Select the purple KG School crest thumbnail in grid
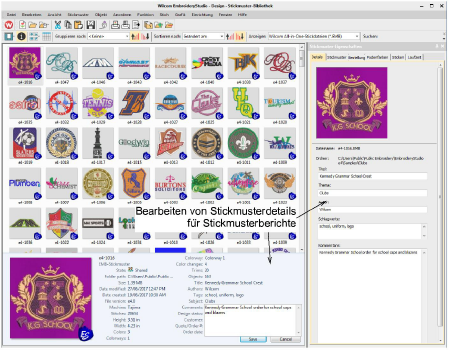The height and width of the screenshot is (360, 455). point(25,63)
